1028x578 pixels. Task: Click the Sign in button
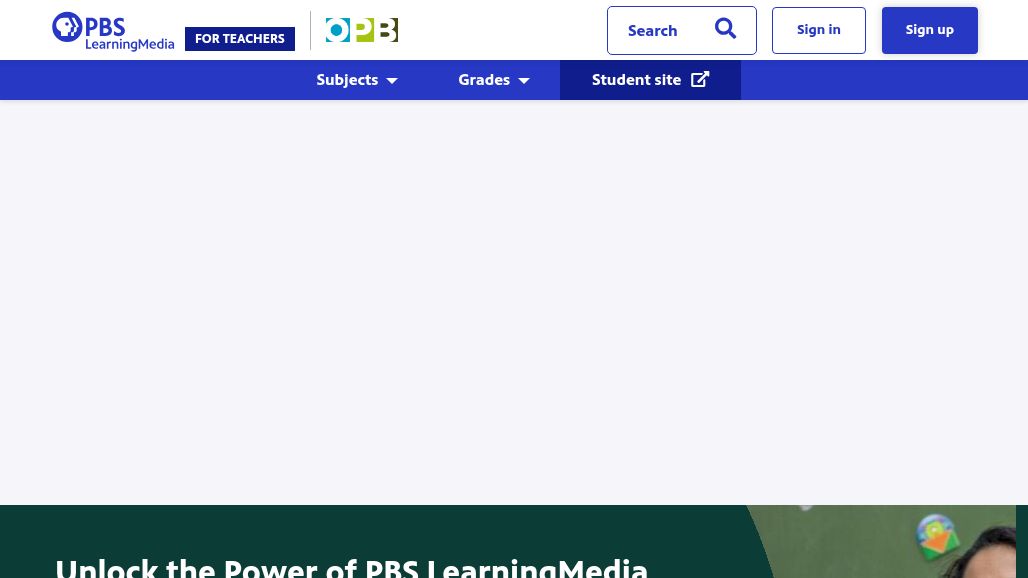point(818,29)
